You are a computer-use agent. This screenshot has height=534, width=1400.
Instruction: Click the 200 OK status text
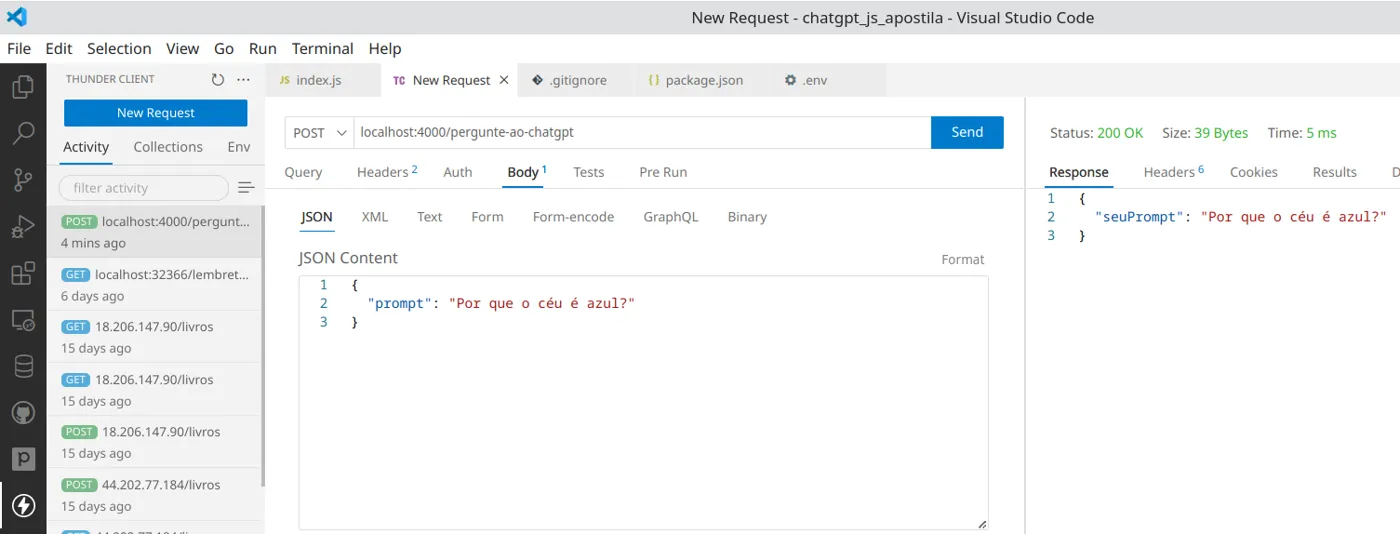point(1120,133)
